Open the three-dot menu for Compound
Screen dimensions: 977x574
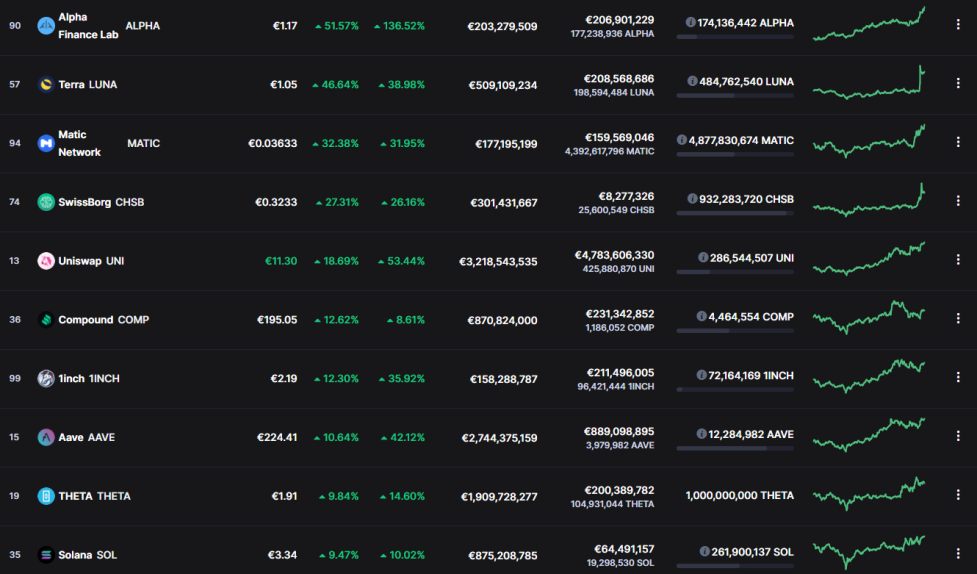958,318
